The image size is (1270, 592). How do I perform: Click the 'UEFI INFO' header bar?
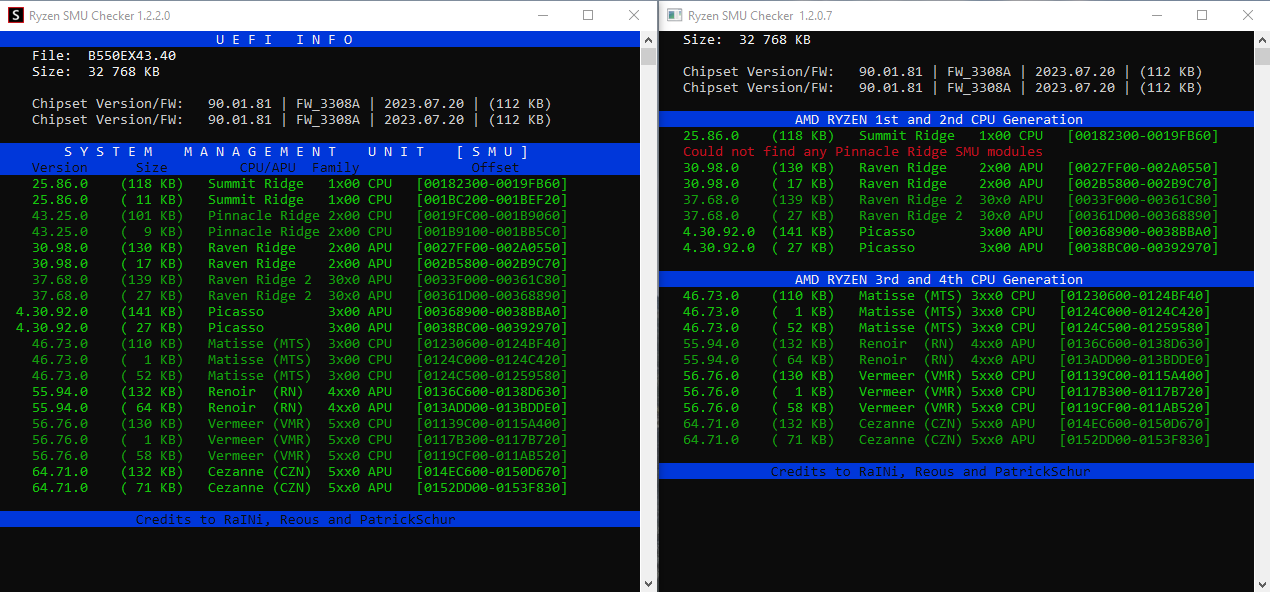point(320,40)
